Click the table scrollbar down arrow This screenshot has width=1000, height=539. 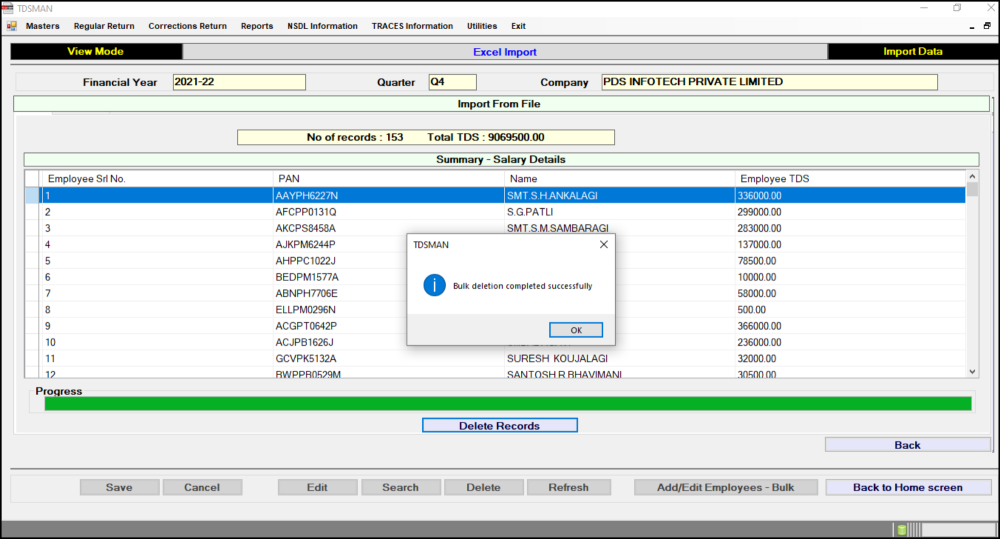972,371
